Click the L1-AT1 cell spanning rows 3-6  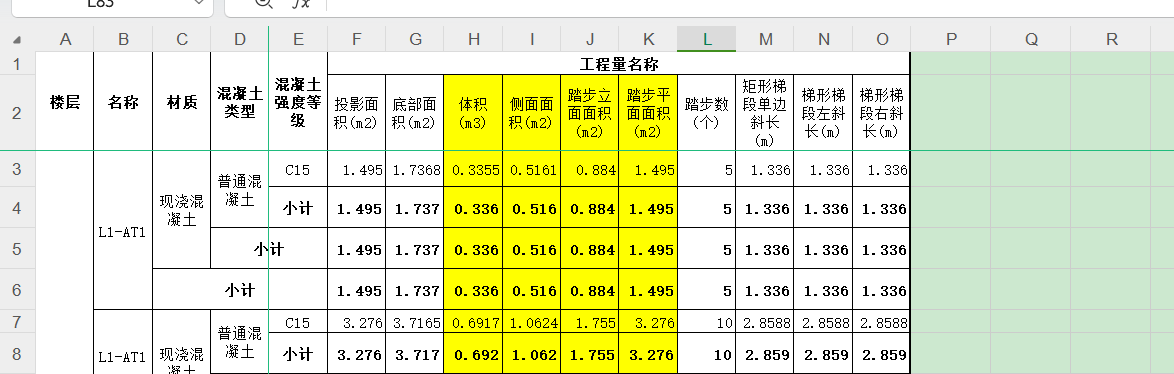tap(124, 230)
